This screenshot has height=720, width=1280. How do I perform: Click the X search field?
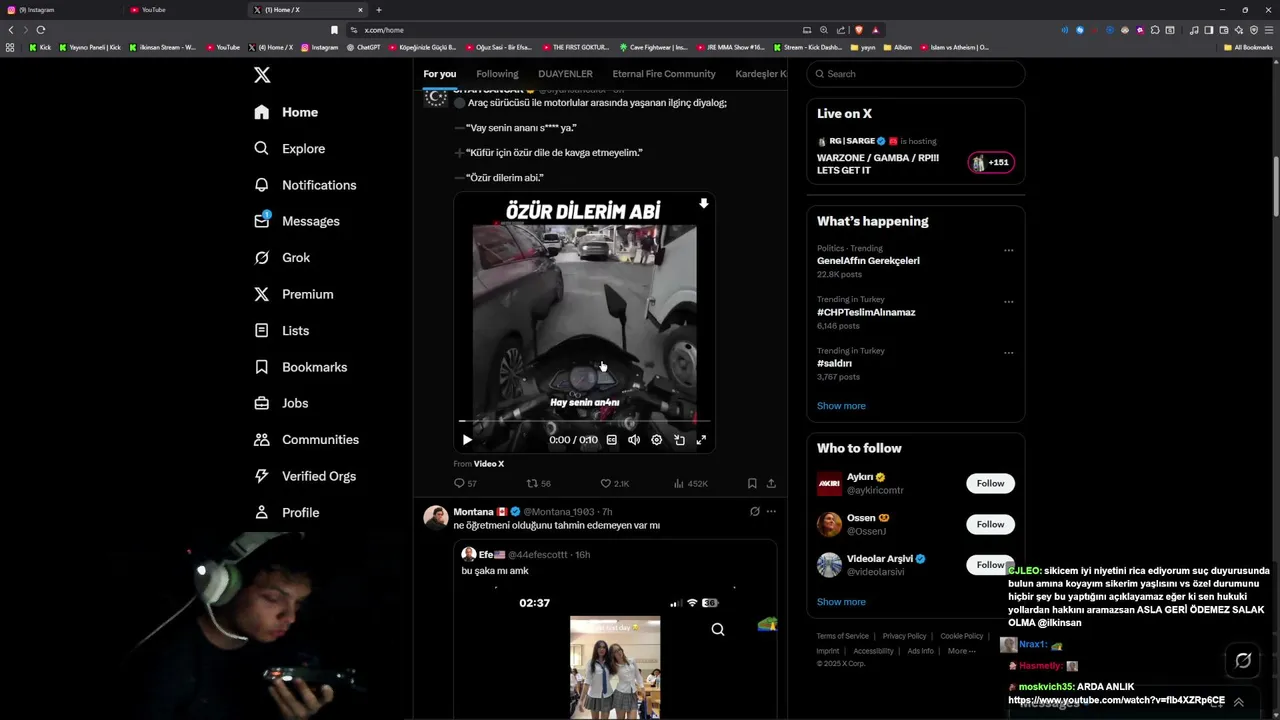click(x=916, y=74)
